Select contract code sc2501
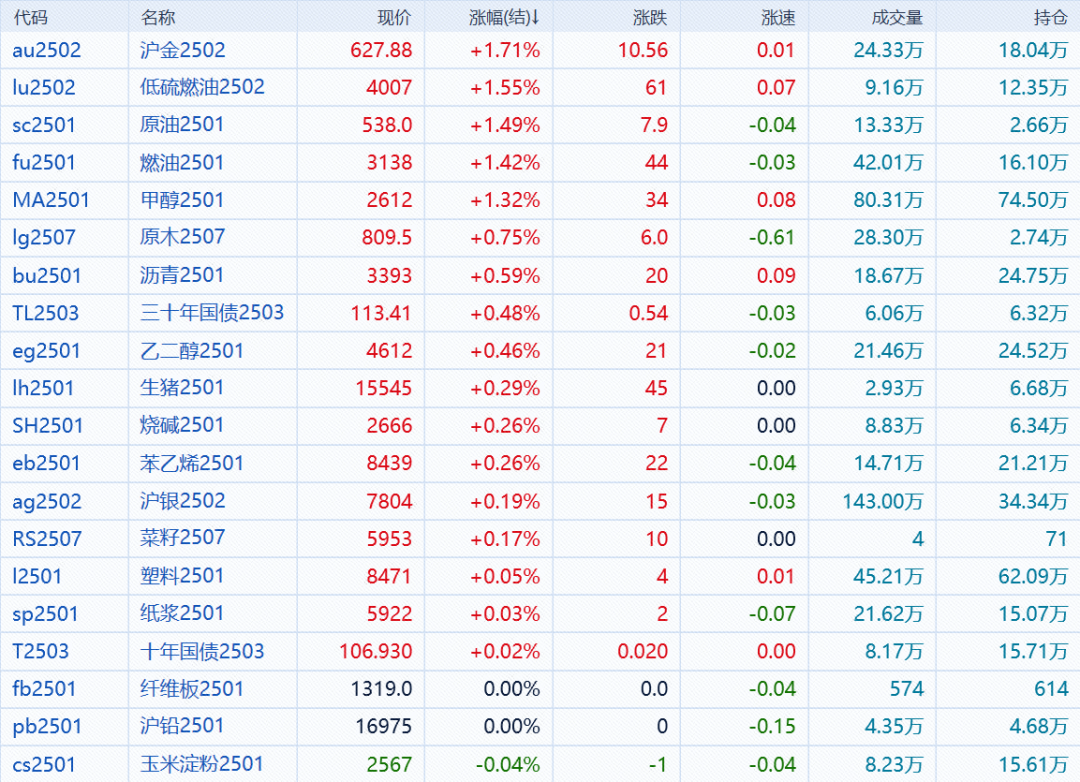Image resolution: width=1080 pixels, height=782 pixels. 44,125
